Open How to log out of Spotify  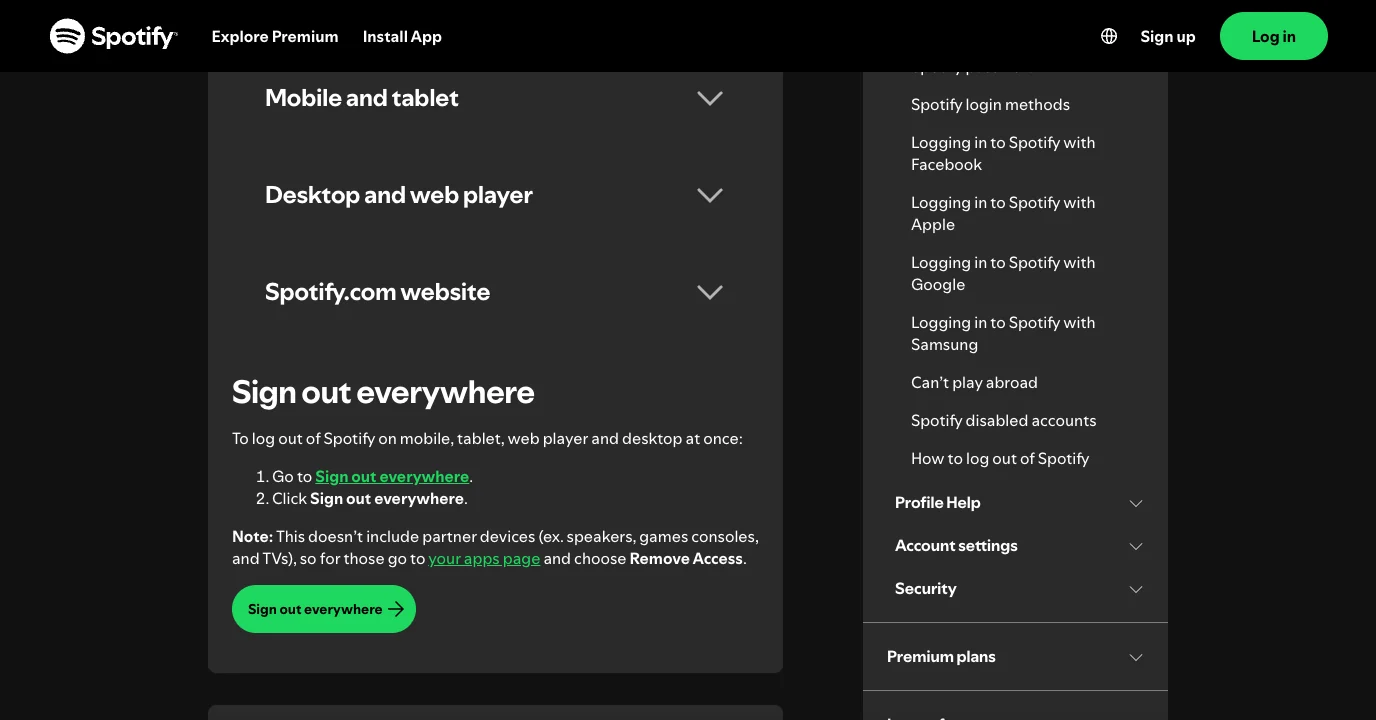[1000, 459]
